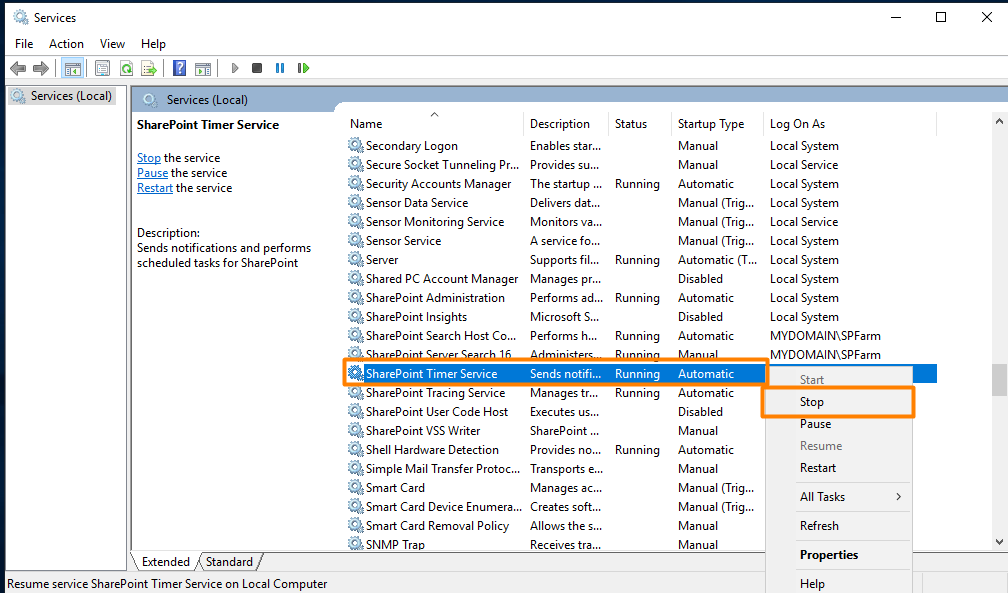Select Simple Mail Transfer Protocol row
The height and width of the screenshot is (593, 1008).
[555, 468]
